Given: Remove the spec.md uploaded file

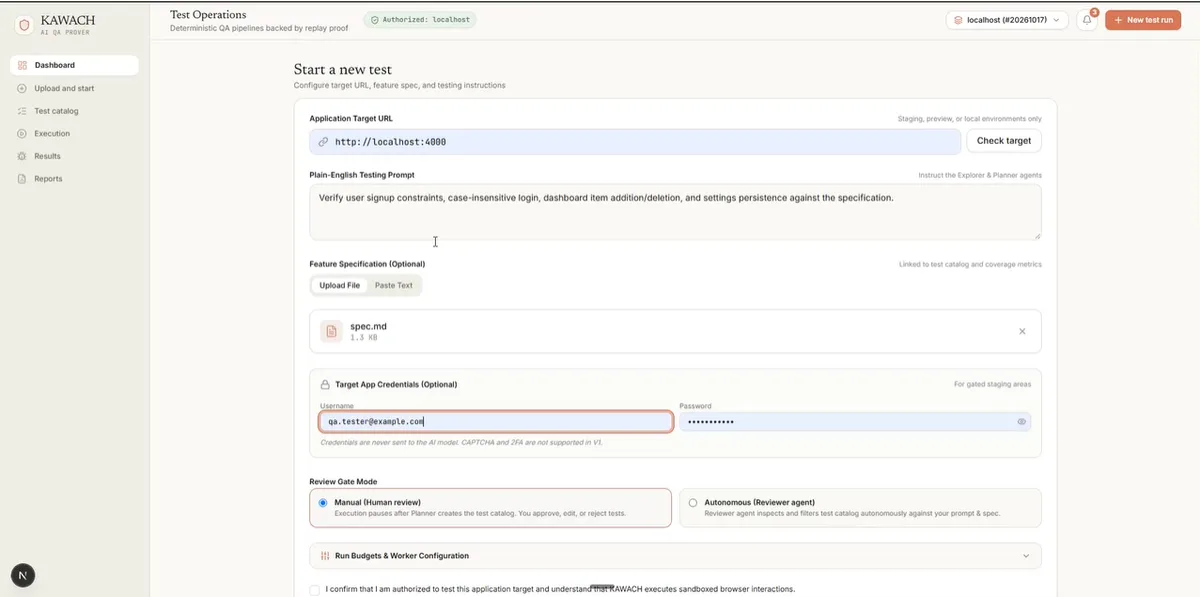Looking at the screenshot, I should pyautogui.click(x=1022, y=331).
